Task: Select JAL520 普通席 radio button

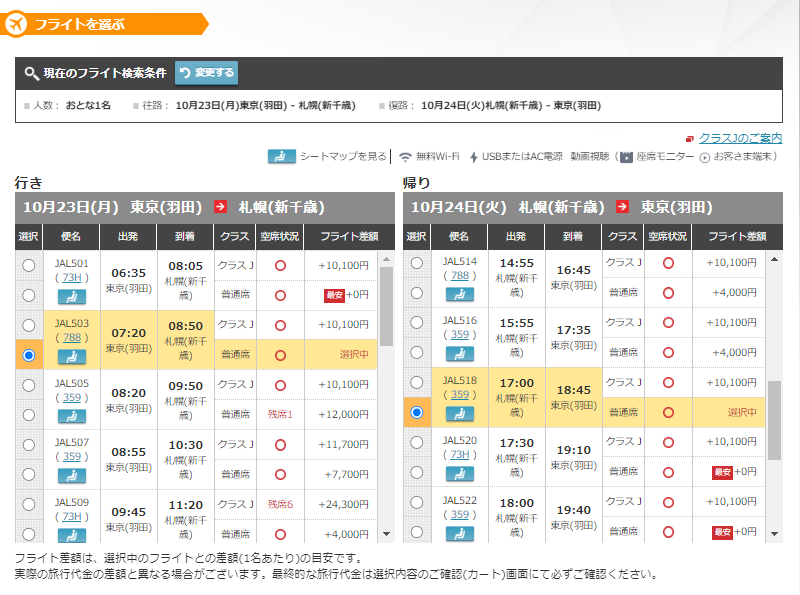Action: pos(417,473)
